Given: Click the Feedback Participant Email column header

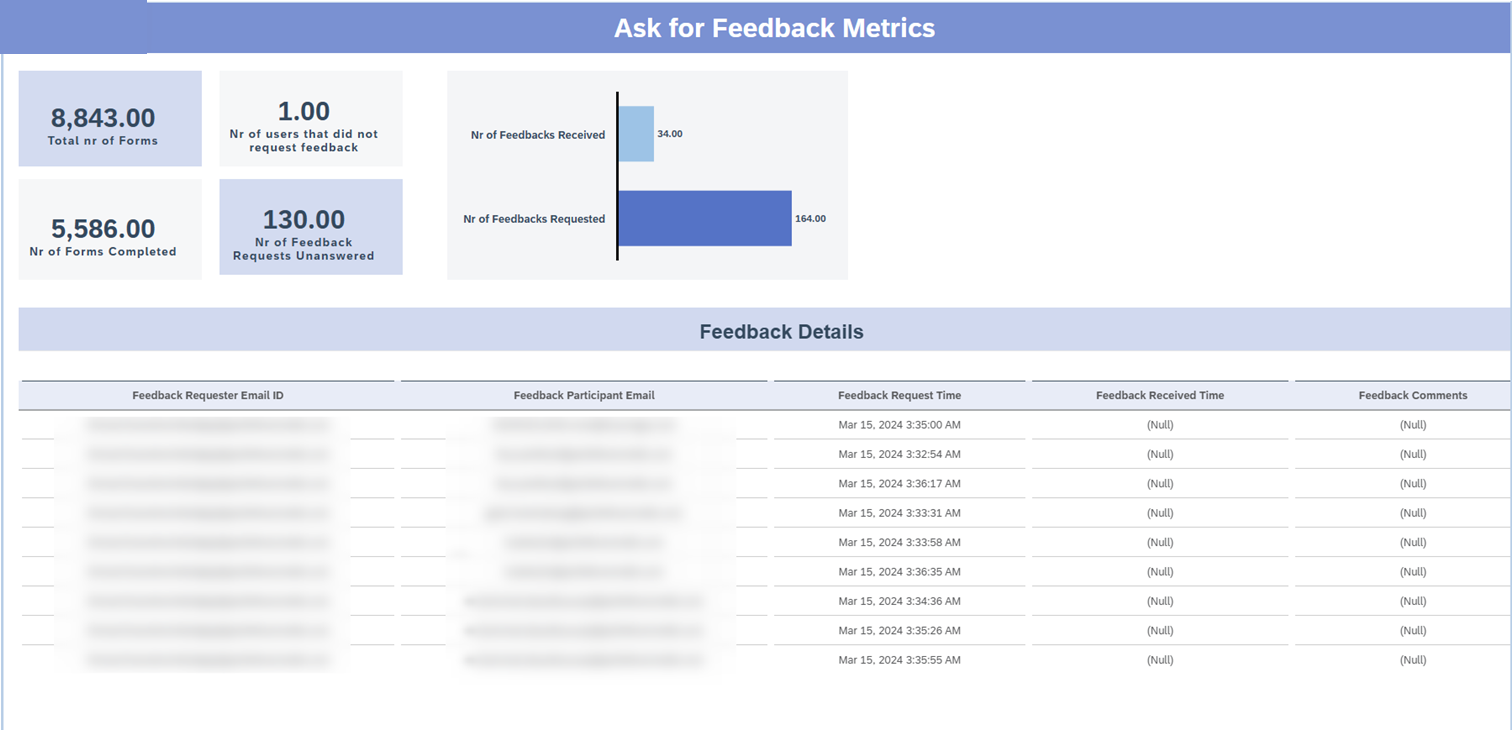Looking at the screenshot, I should coord(584,396).
